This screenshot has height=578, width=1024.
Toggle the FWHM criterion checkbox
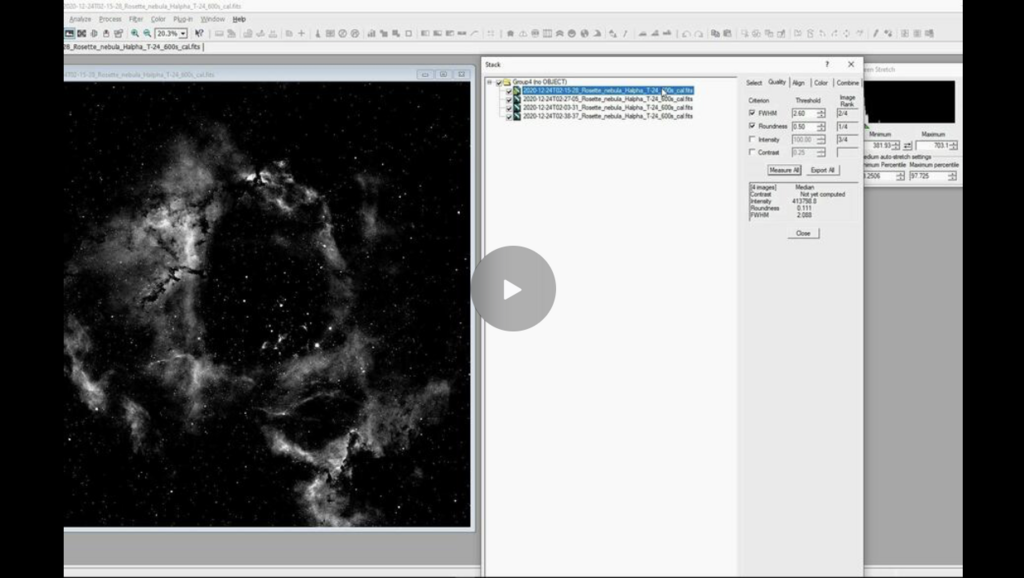(x=752, y=113)
